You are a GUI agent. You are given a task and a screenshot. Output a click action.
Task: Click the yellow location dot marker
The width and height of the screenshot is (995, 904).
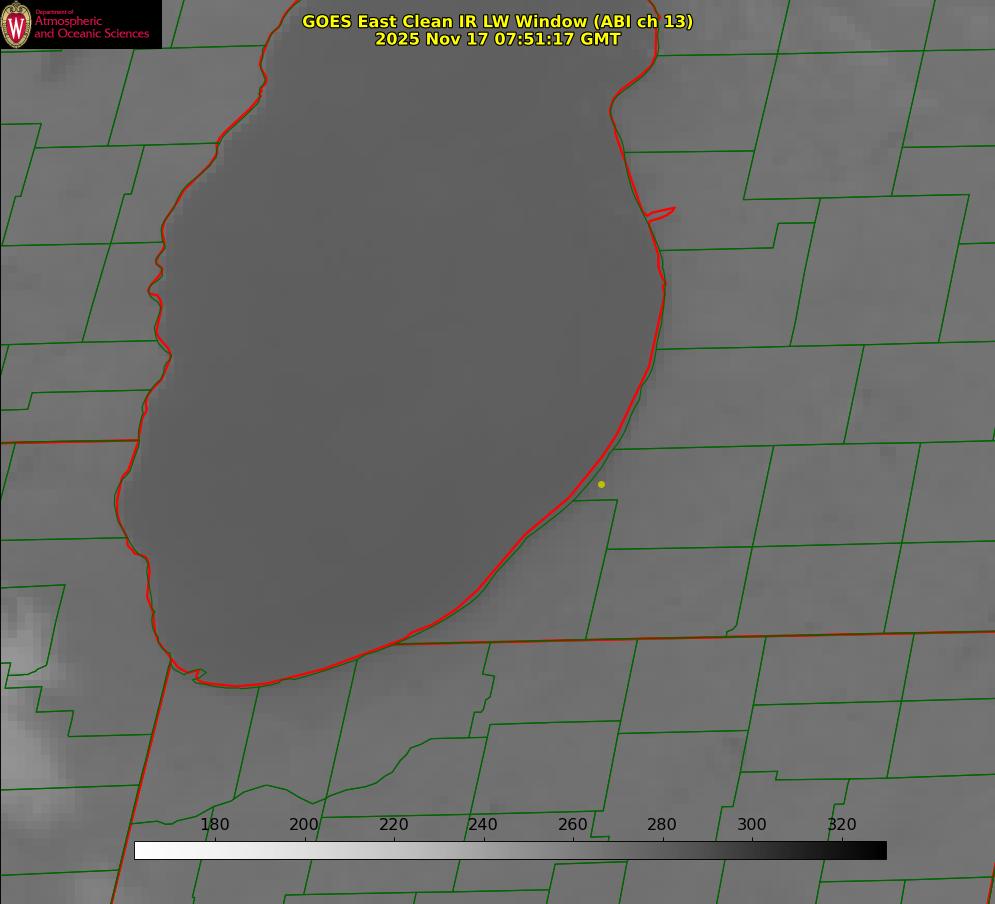601,484
